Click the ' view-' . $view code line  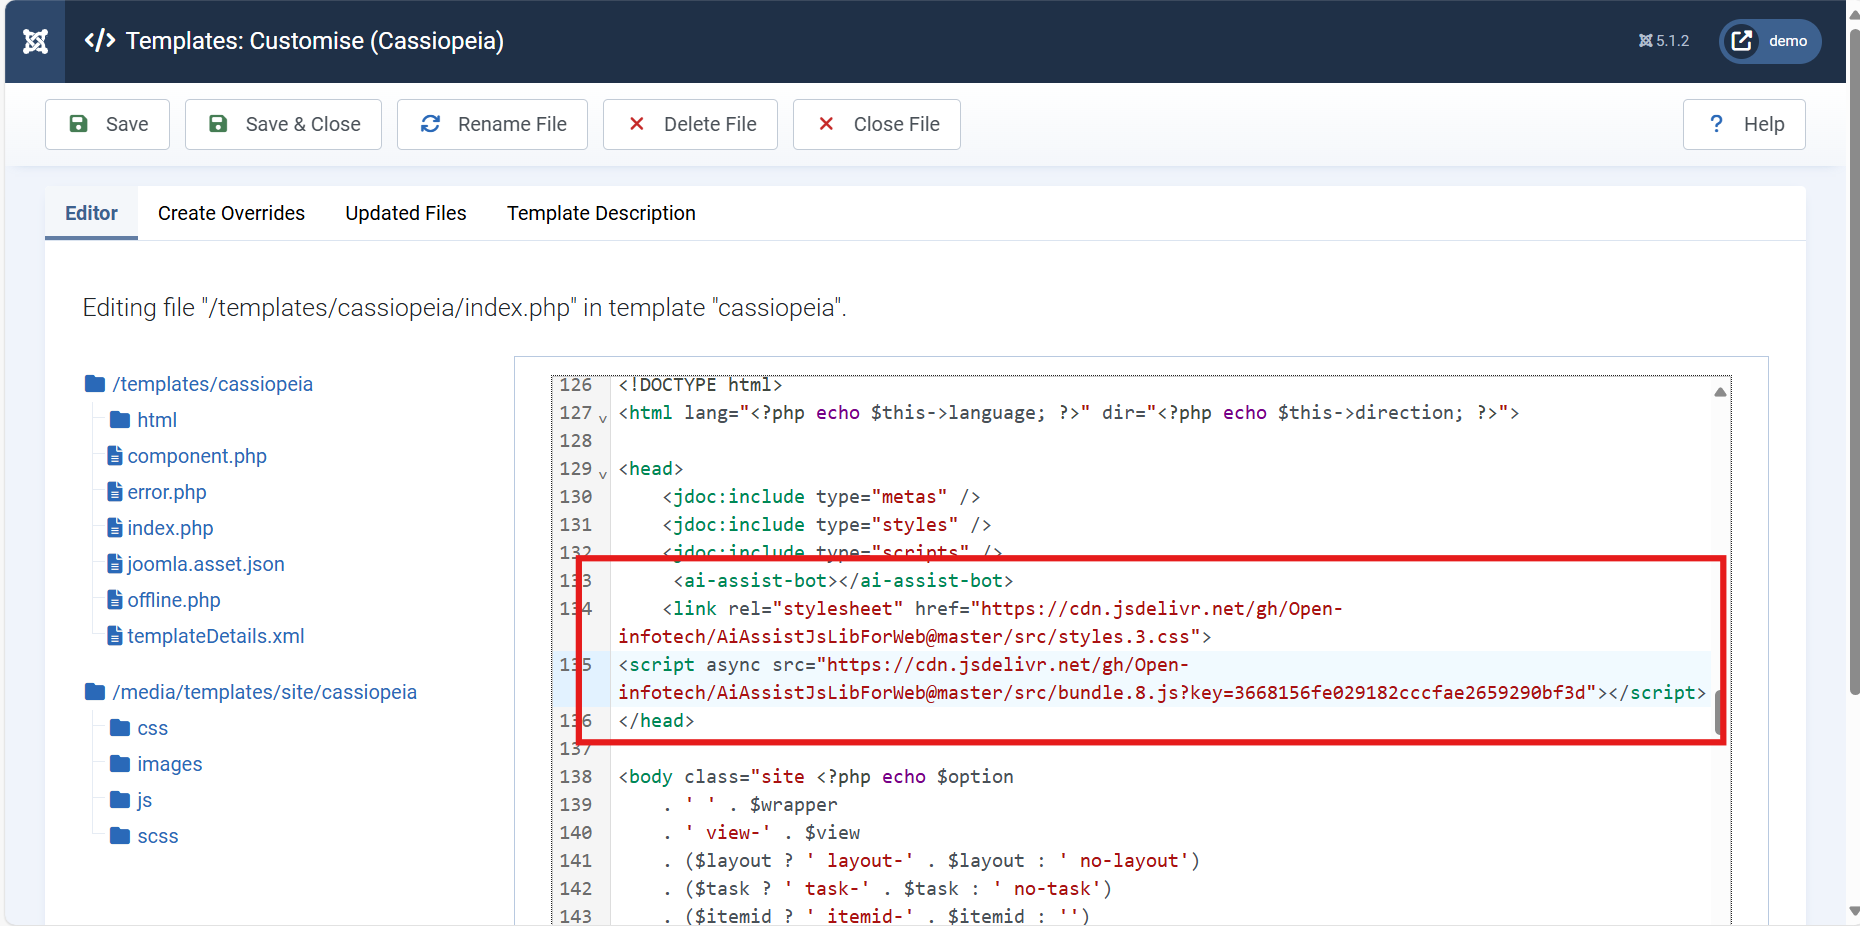(761, 833)
